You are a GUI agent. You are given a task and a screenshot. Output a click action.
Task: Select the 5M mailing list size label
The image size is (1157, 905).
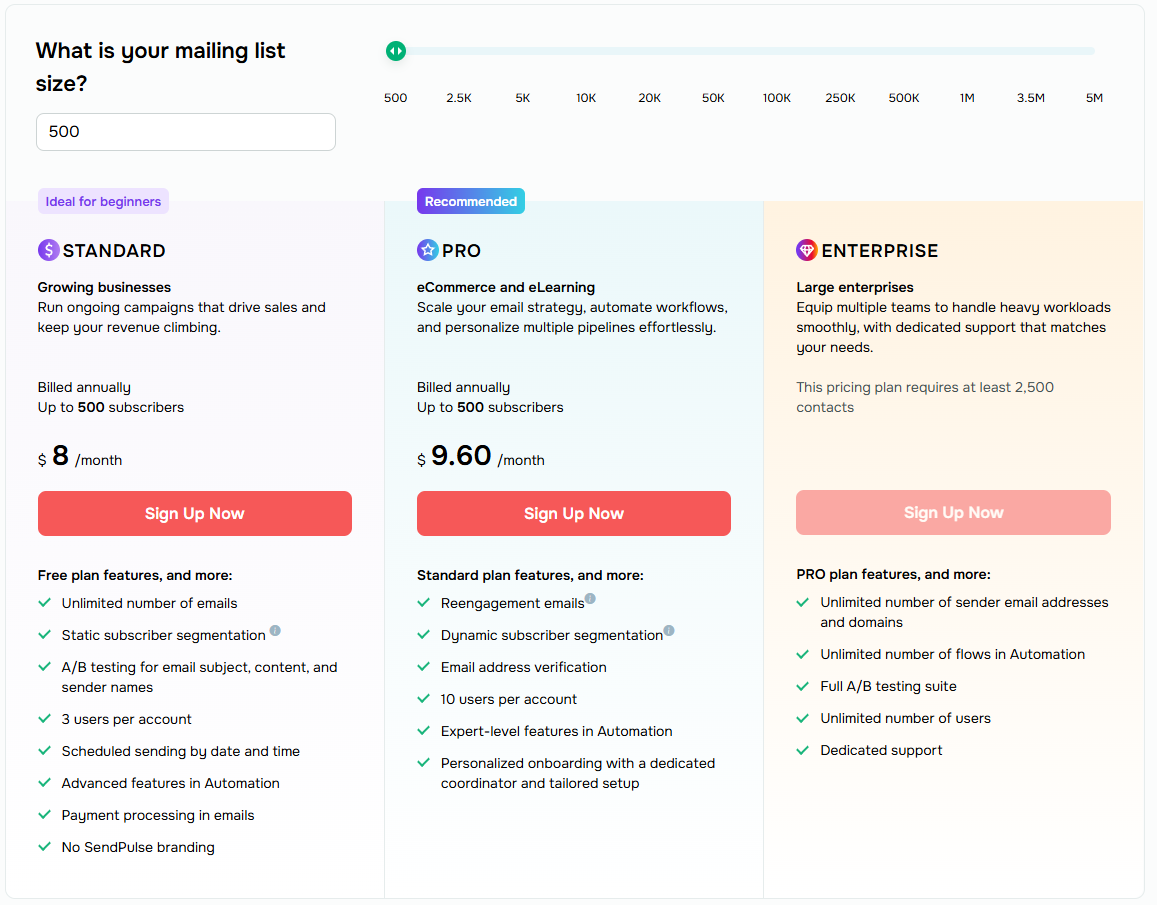1094,98
